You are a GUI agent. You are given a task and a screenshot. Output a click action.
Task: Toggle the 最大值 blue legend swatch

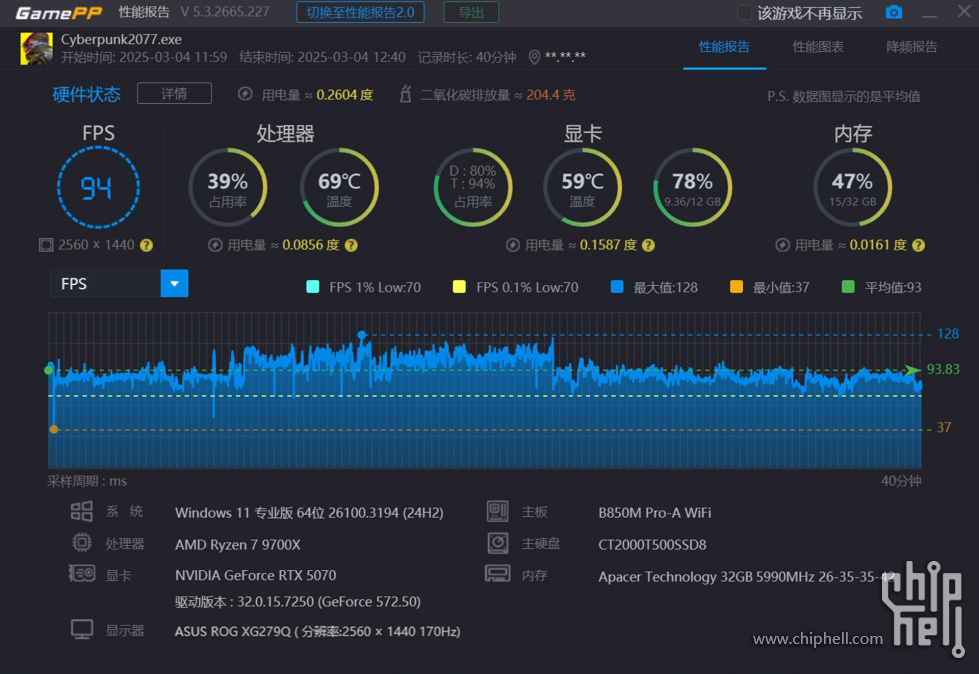[x=617, y=287]
